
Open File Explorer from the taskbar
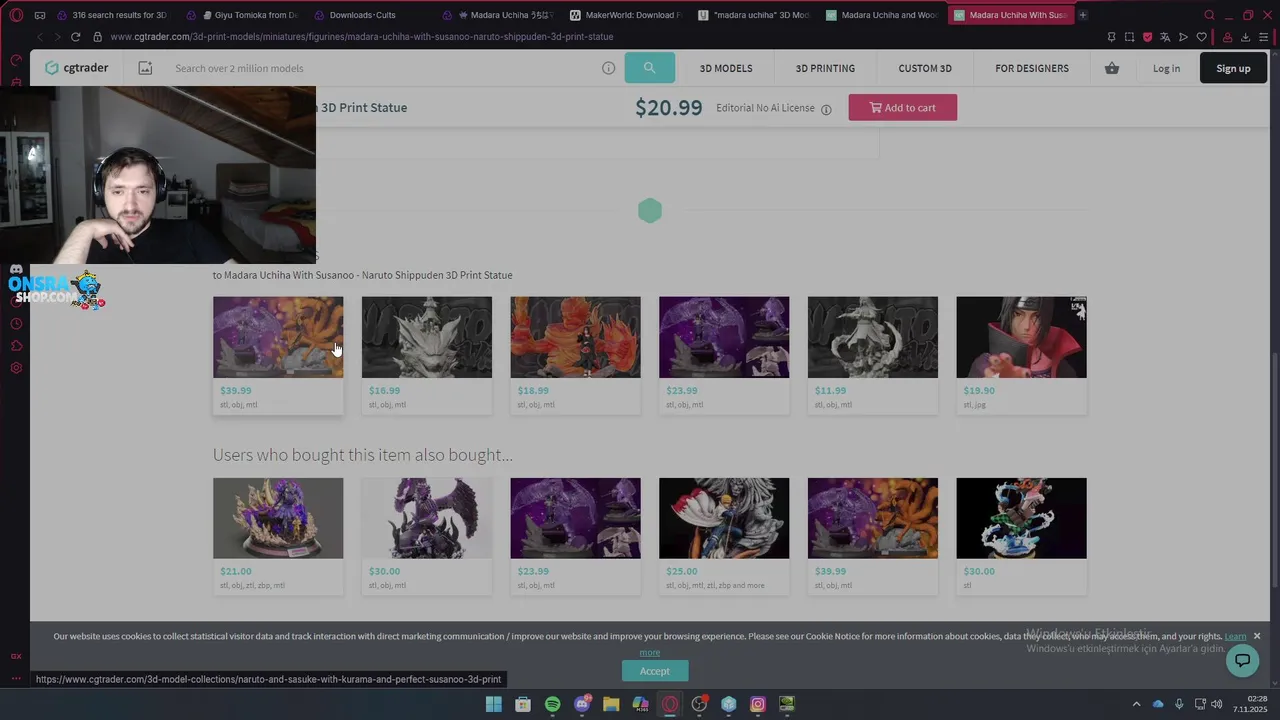pos(611,704)
